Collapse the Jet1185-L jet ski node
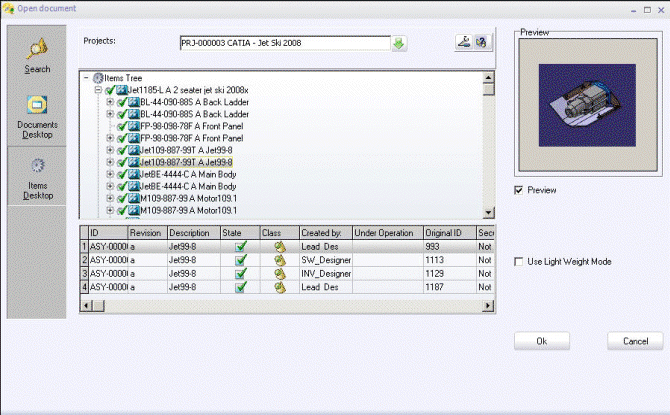This screenshot has width=670, height=415. pyautogui.click(x=98, y=90)
